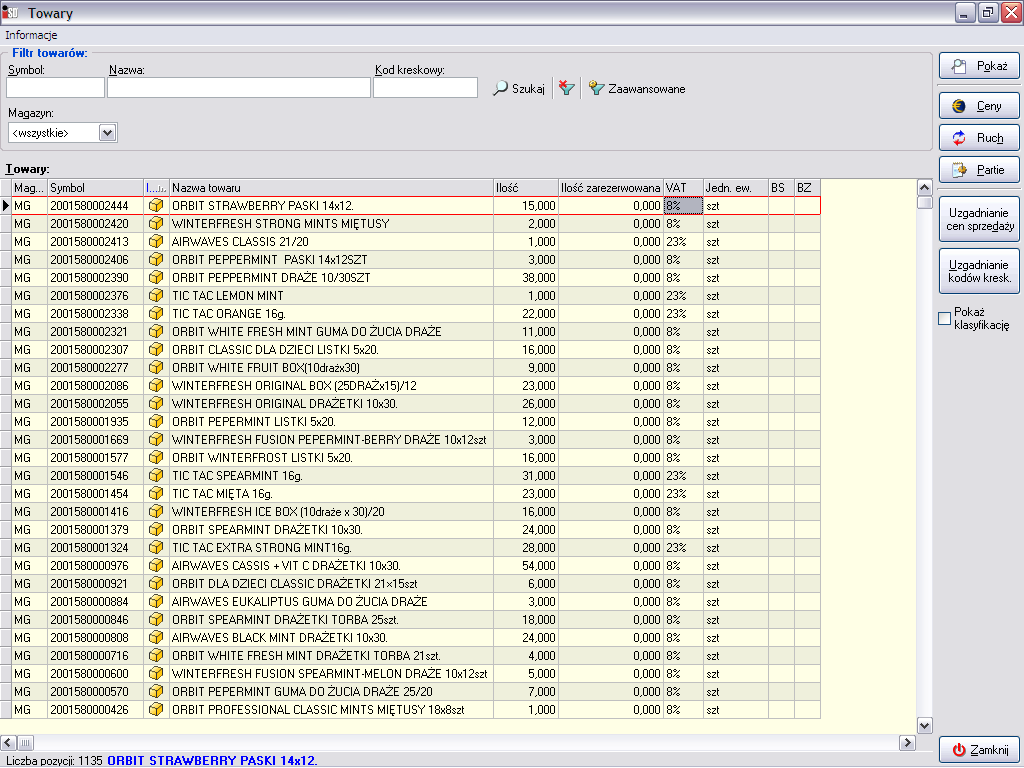1024x768 pixels.
Task: Click the horizontal scrollbar thumb
Action: (x=25, y=743)
